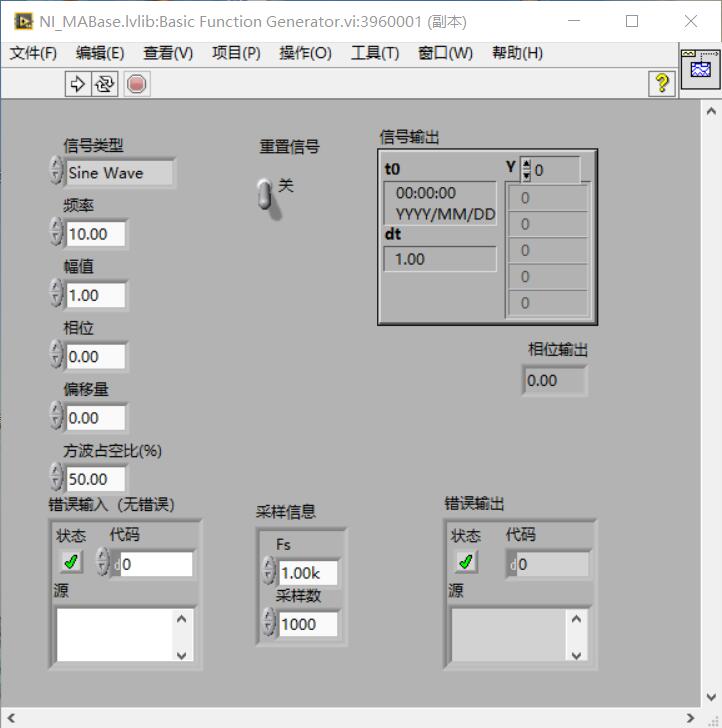Click the 偏移量 input field 0.00
Image resolution: width=722 pixels, height=728 pixels.
96,418
